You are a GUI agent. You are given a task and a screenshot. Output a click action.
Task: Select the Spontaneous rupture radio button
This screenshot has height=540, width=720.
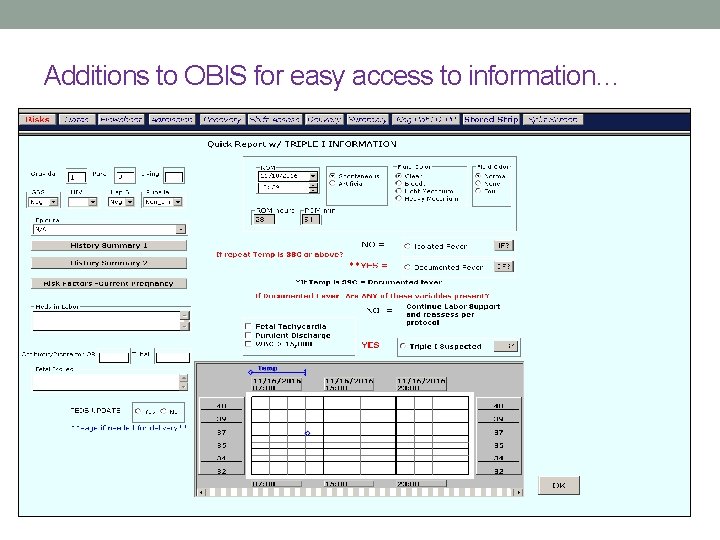(x=332, y=176)
